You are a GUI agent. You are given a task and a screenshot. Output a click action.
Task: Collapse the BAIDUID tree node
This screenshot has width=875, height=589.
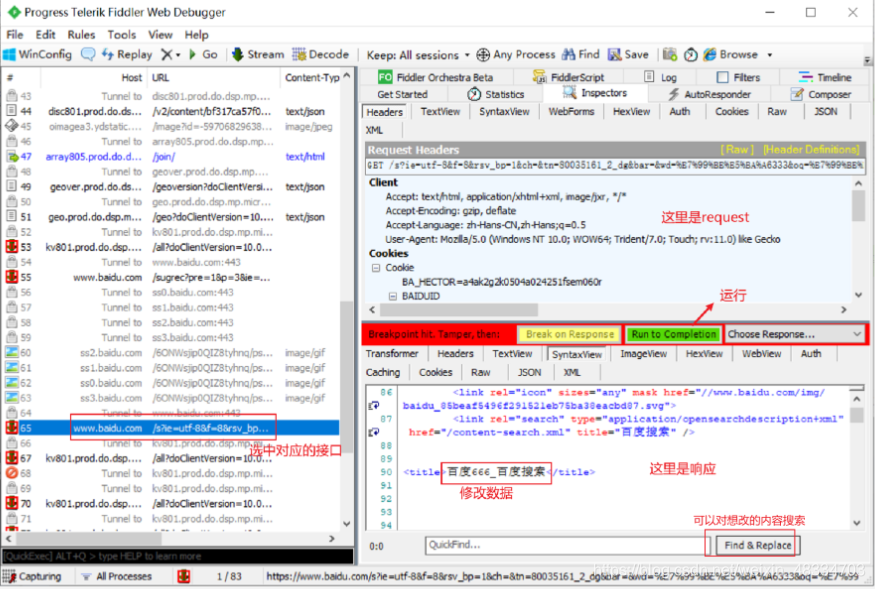[393, 296]
